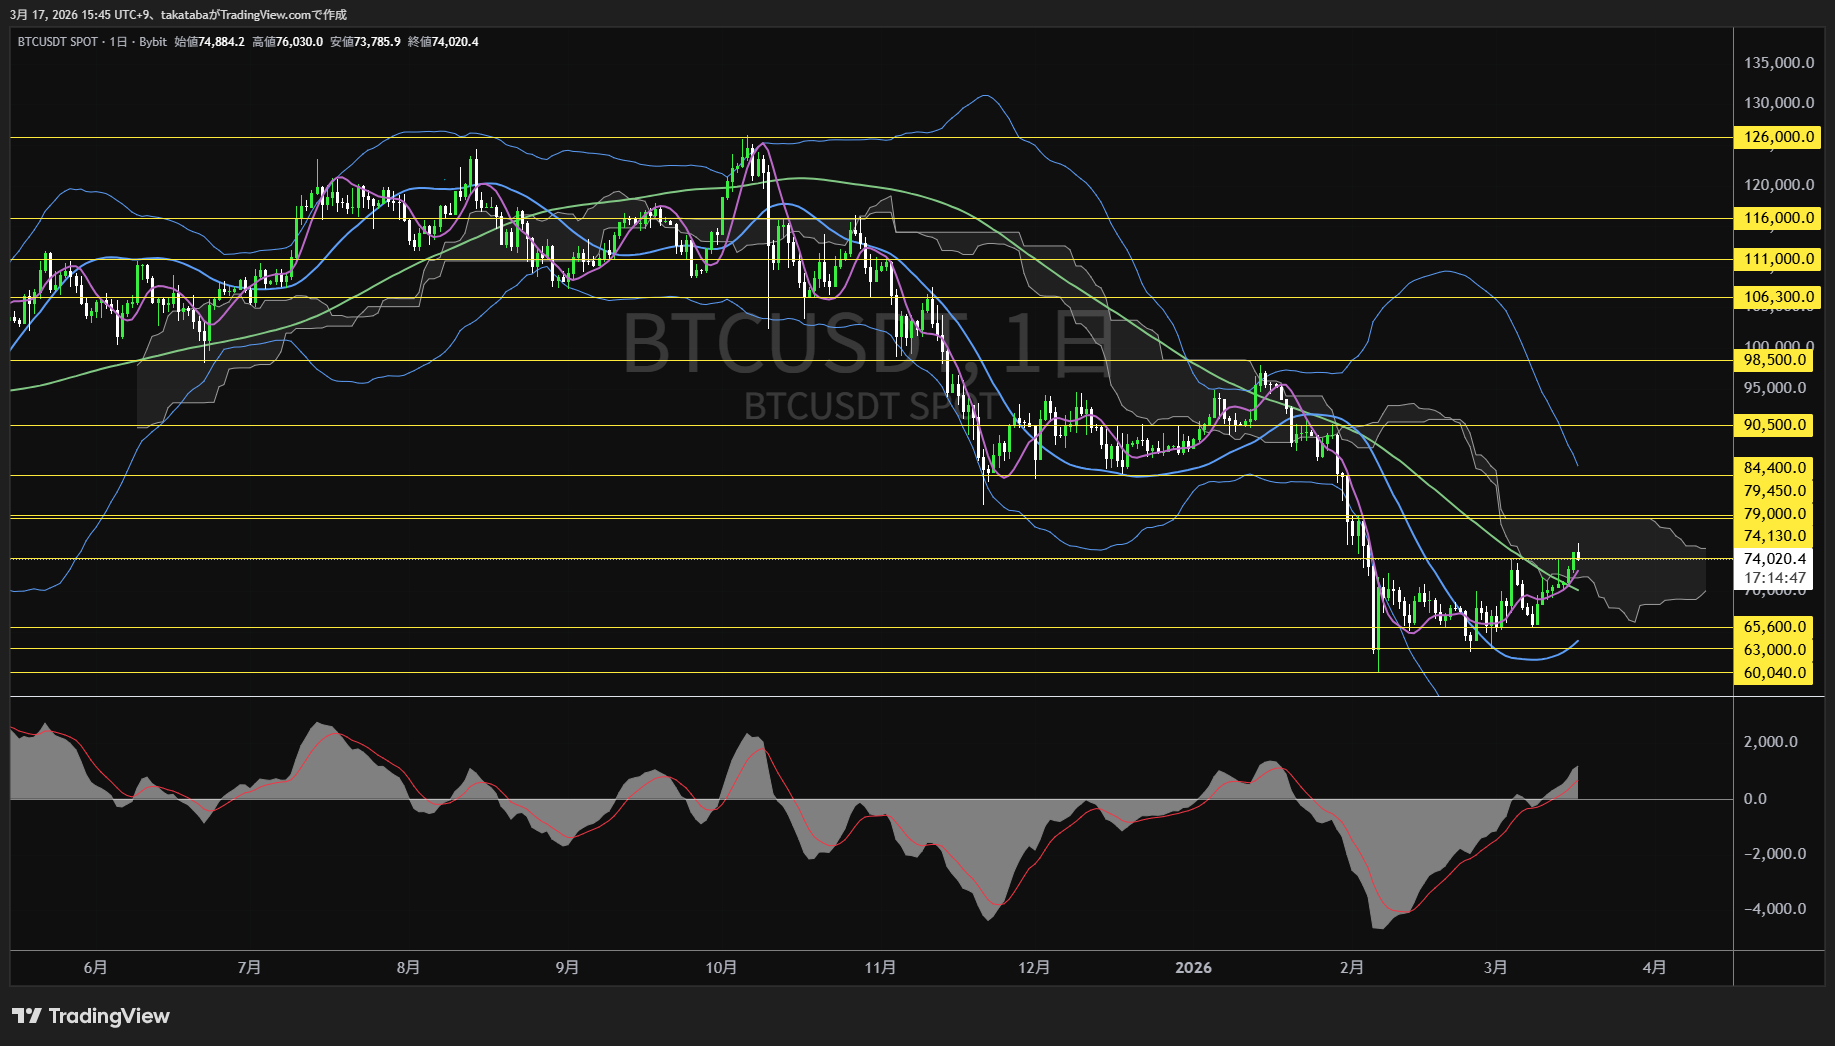Click the −4,000.0 indicator scale tick
This screenshot has height=1046, width=1835.
[1775, 909]
